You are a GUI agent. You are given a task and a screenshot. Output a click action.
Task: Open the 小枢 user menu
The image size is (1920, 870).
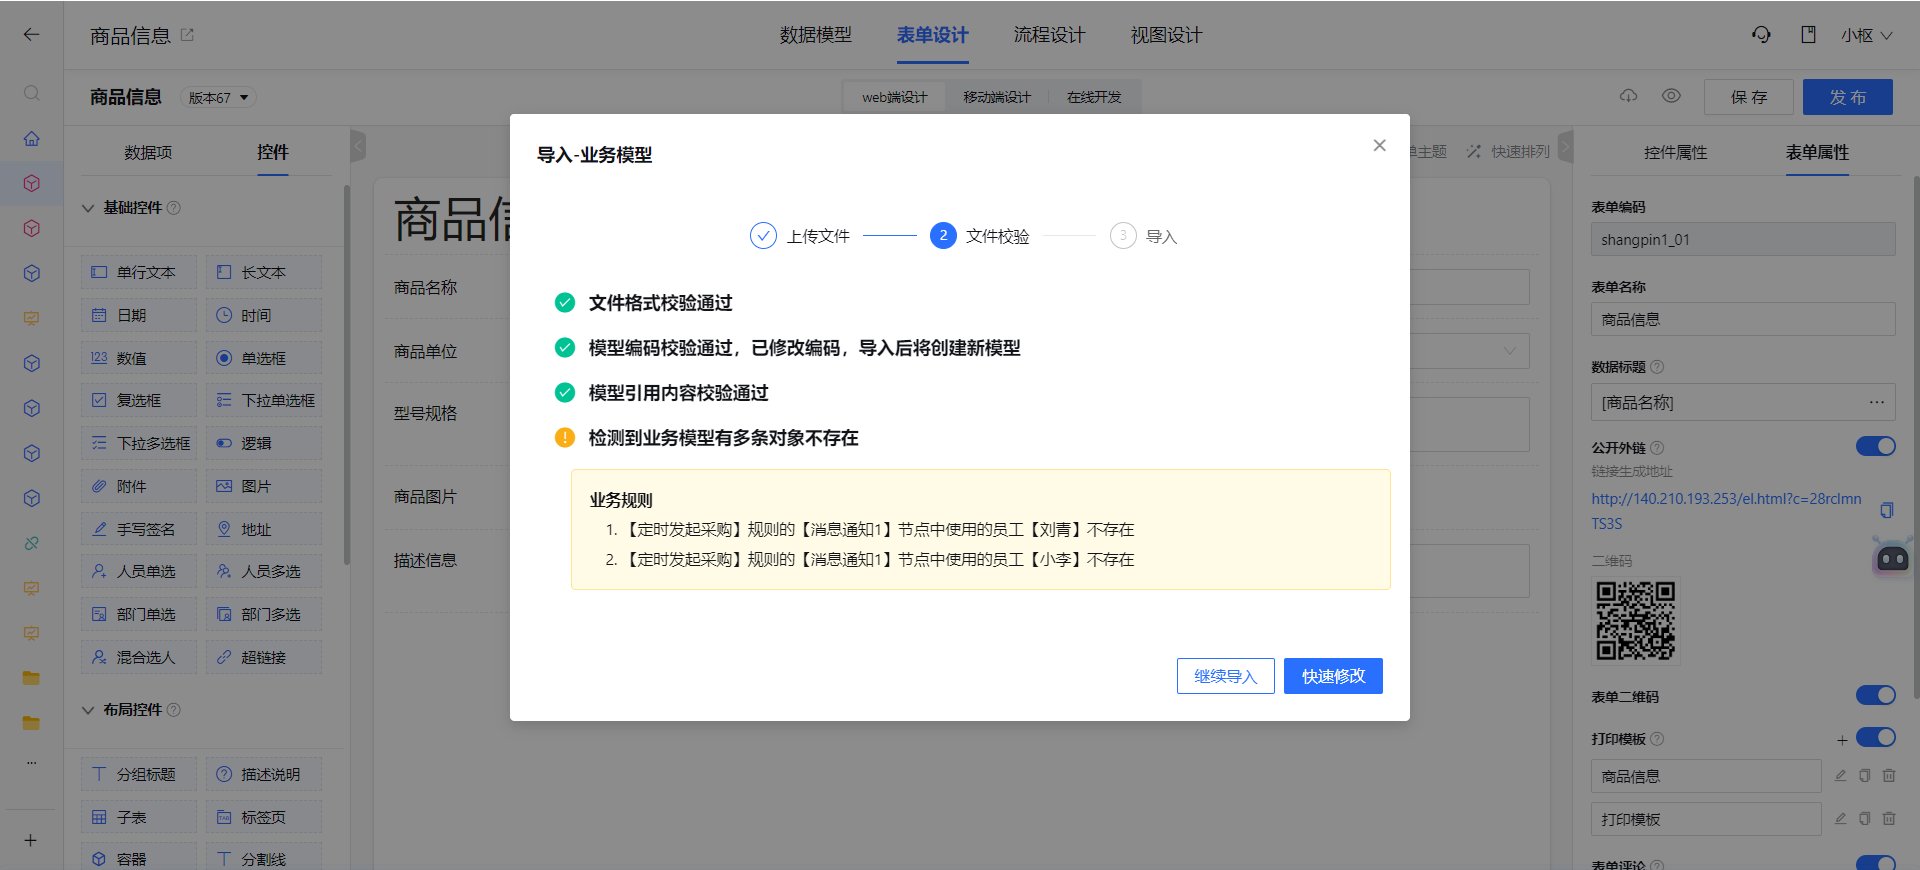click(x=1866, y=35)
